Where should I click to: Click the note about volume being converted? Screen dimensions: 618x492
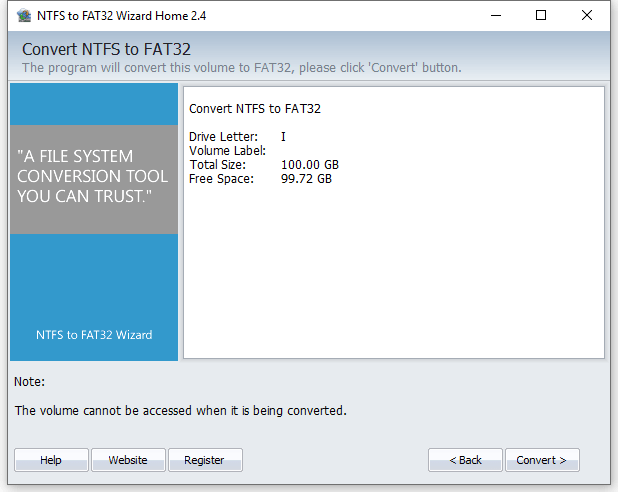pos(181,411)
